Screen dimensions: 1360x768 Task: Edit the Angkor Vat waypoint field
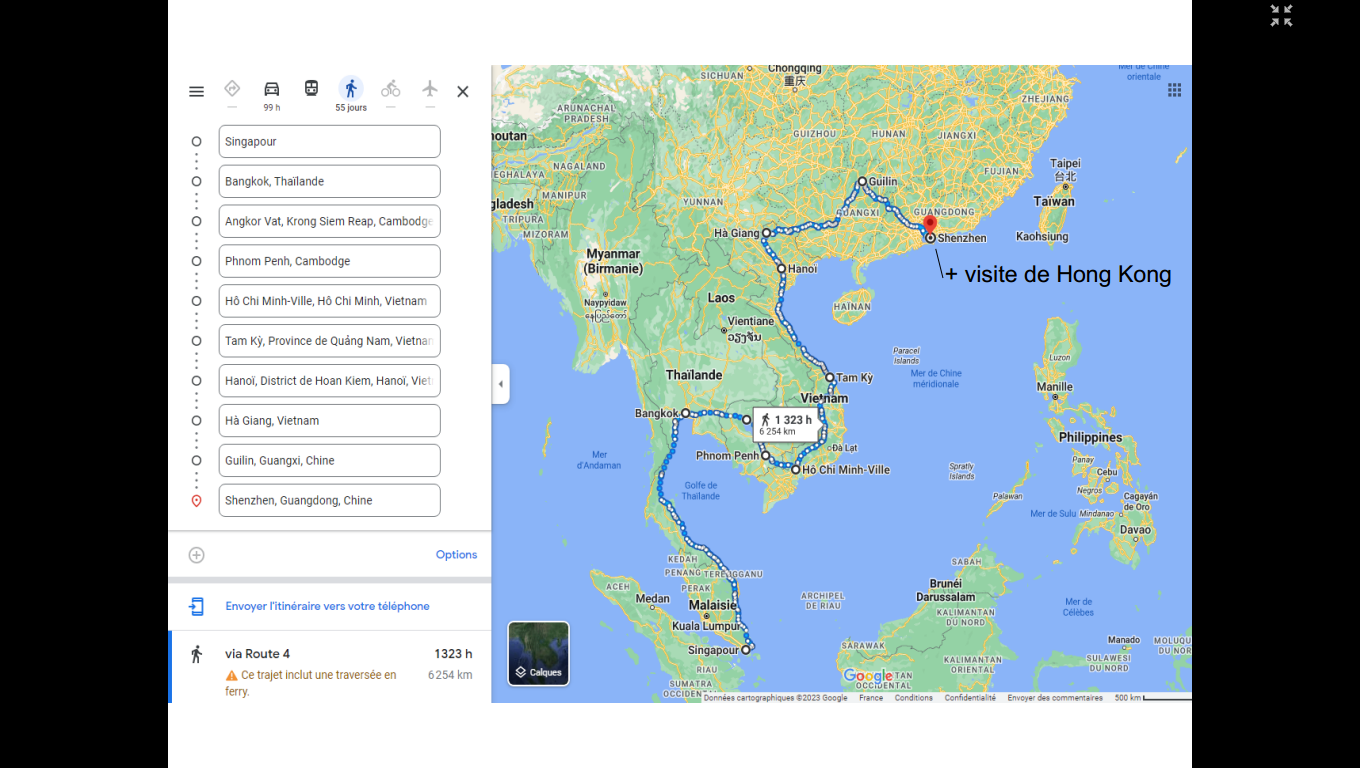point(330,221)
